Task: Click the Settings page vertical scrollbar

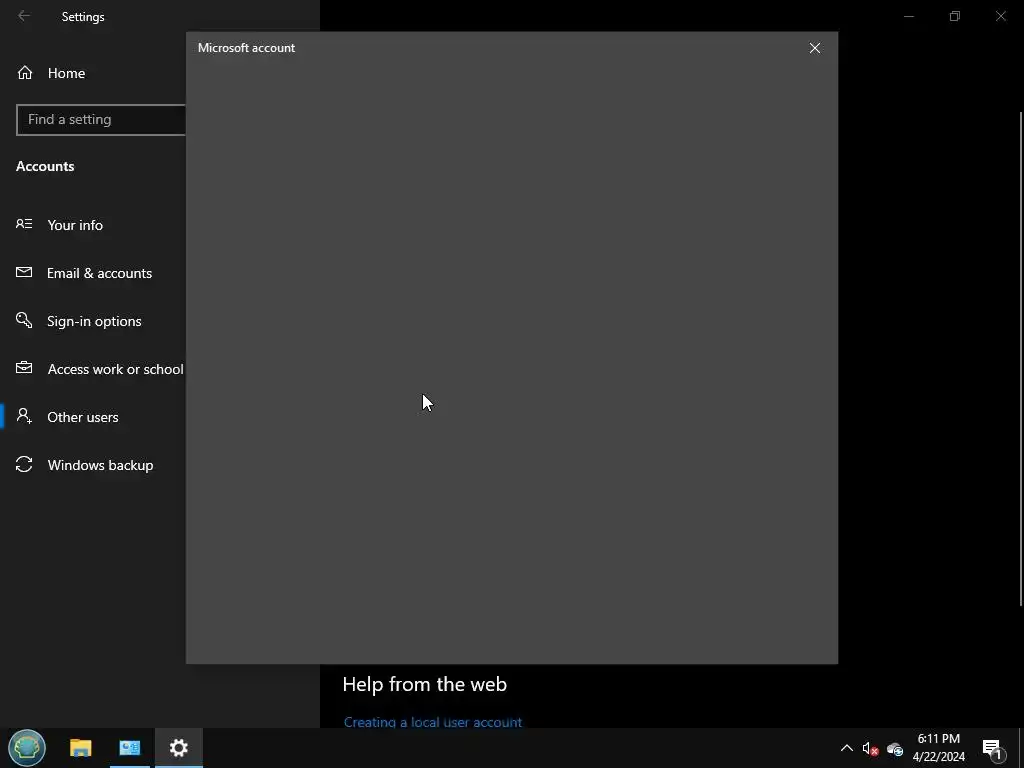Action: (x=1020, y=359)
